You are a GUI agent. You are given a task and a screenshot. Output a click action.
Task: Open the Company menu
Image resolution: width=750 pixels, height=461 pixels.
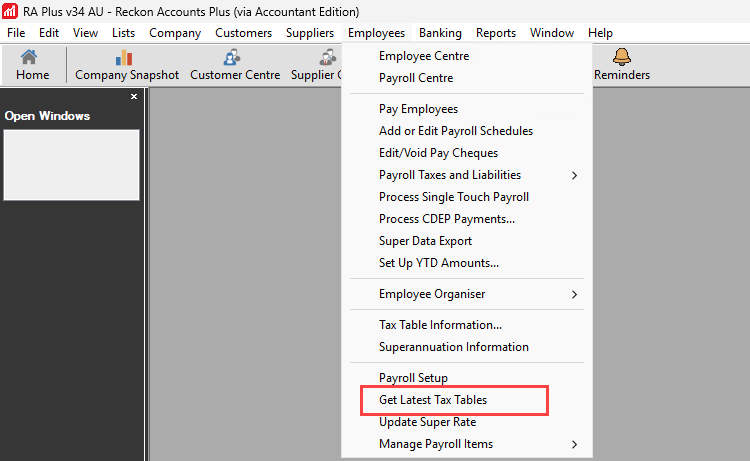[x=175, y=33]
